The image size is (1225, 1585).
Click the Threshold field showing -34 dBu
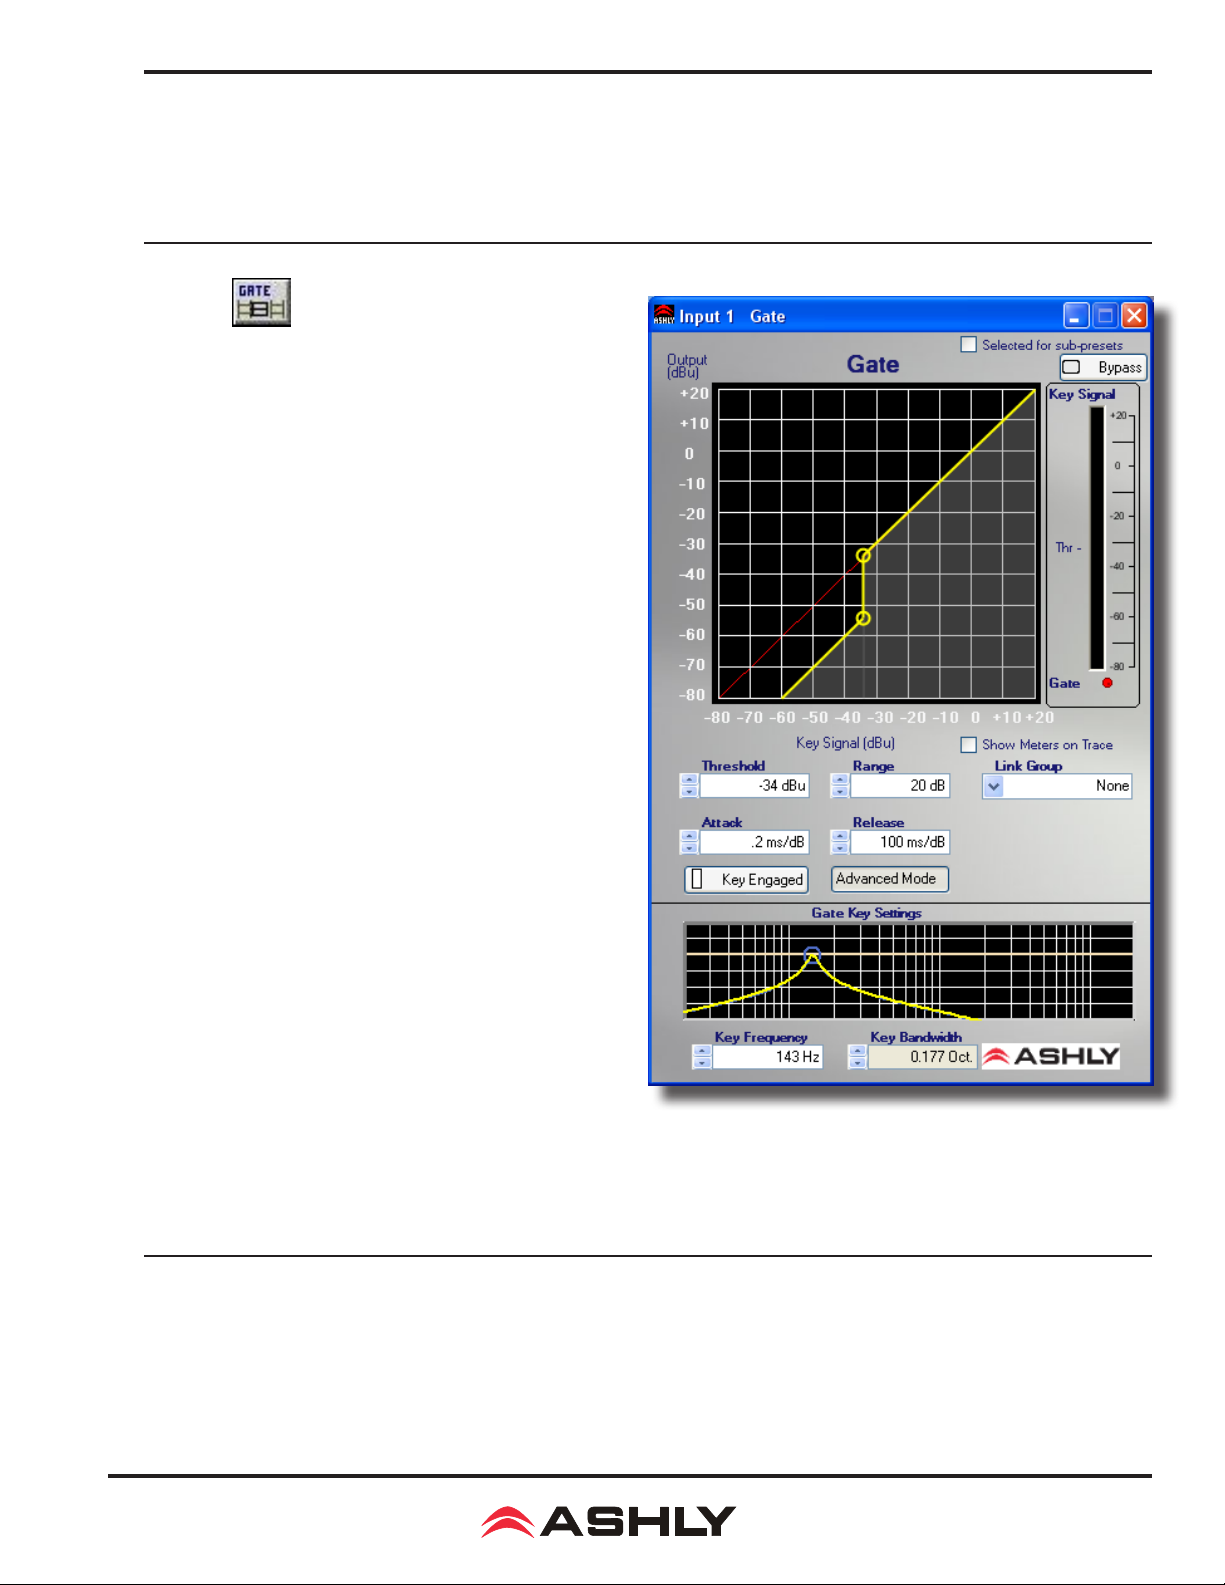(754, 786)
